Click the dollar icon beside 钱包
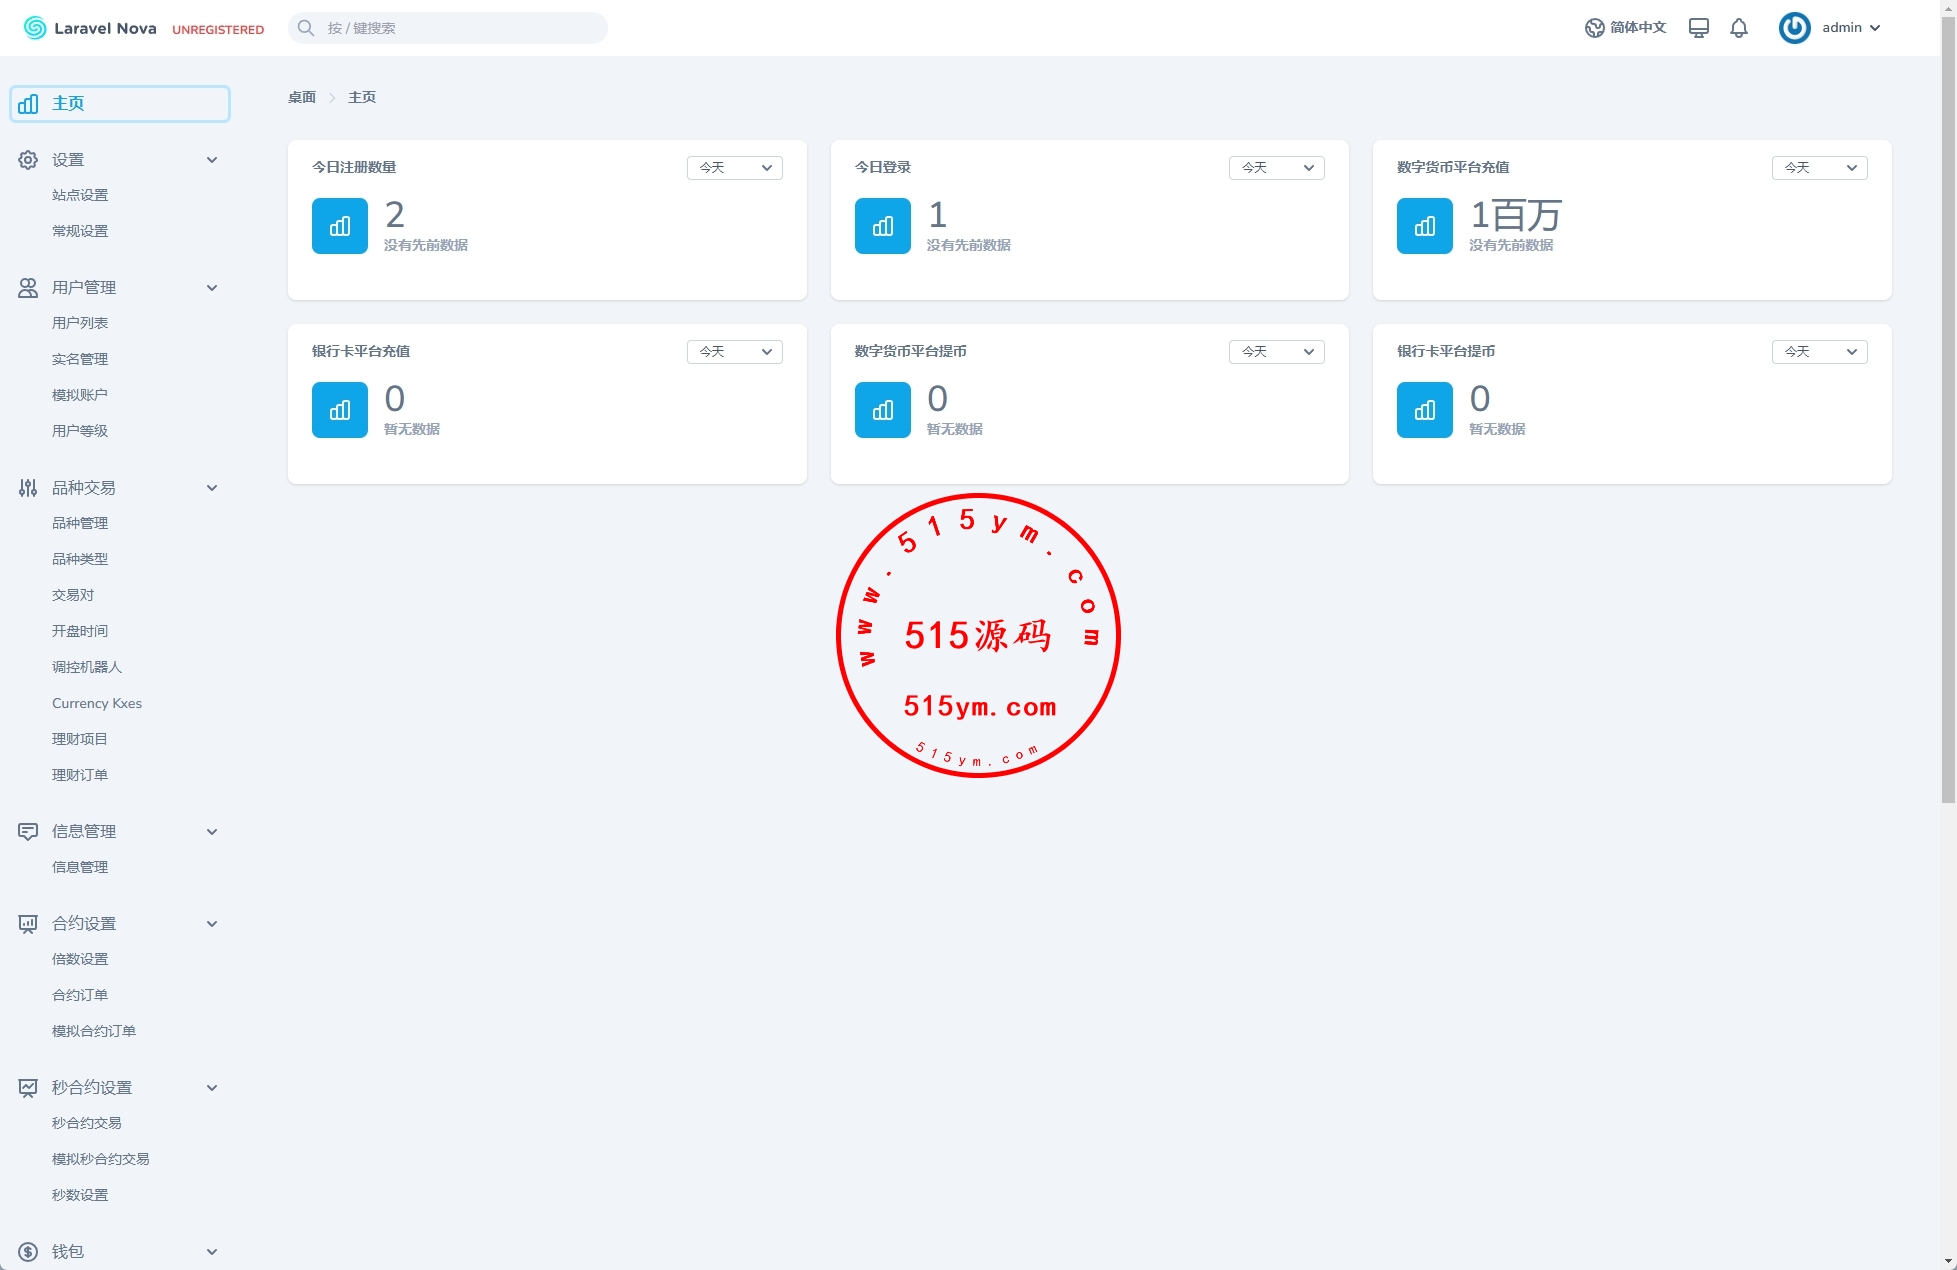The height and width of the screenshot is (1270, 1957). click(x=28, y=1252)
